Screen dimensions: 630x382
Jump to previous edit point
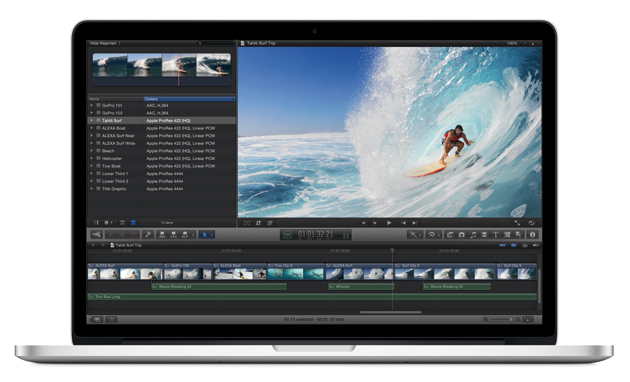coord(403,223)
